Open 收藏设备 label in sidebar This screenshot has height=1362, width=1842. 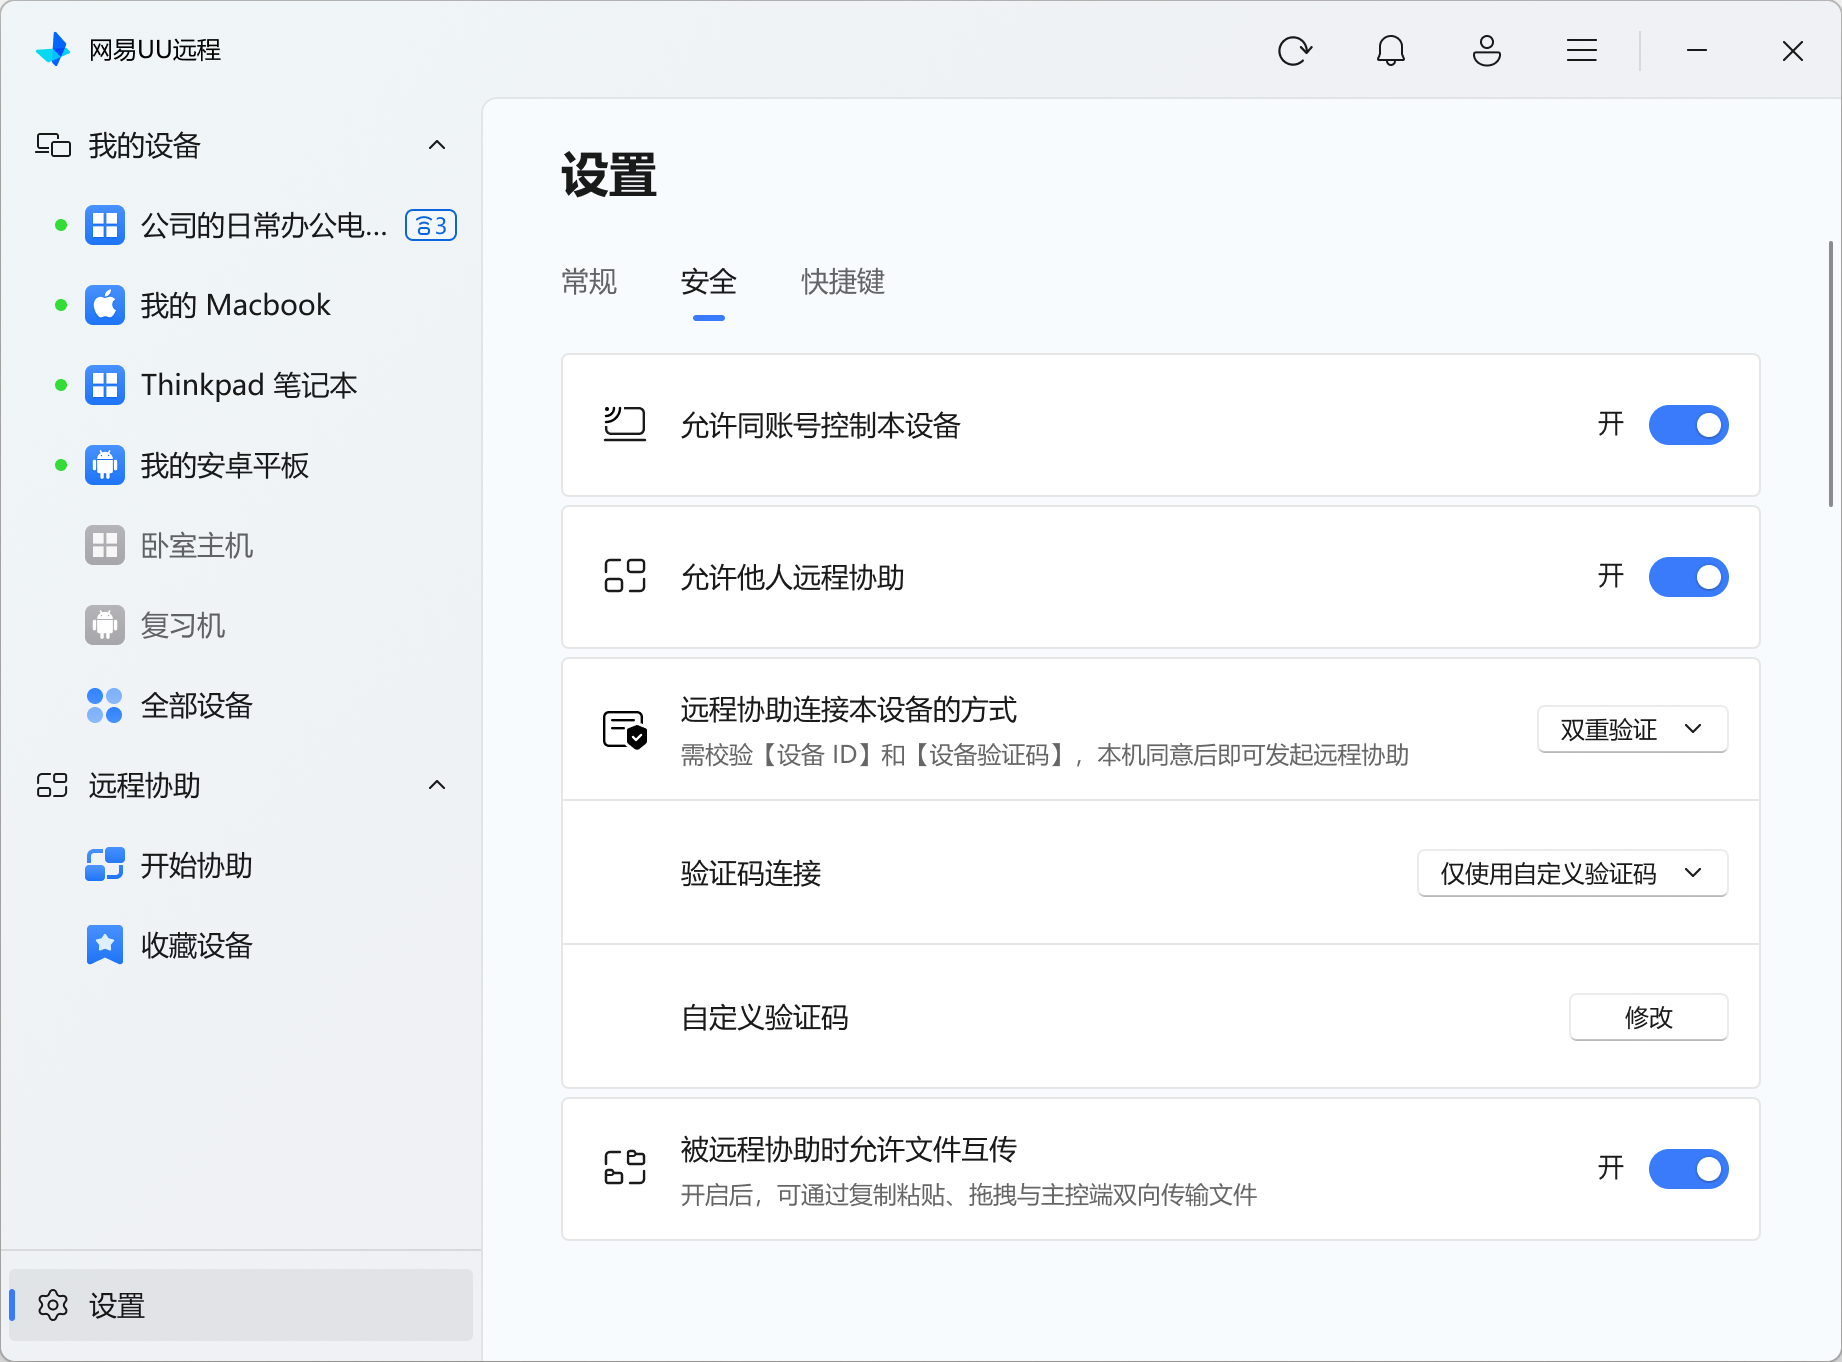(x=197, y=945)
